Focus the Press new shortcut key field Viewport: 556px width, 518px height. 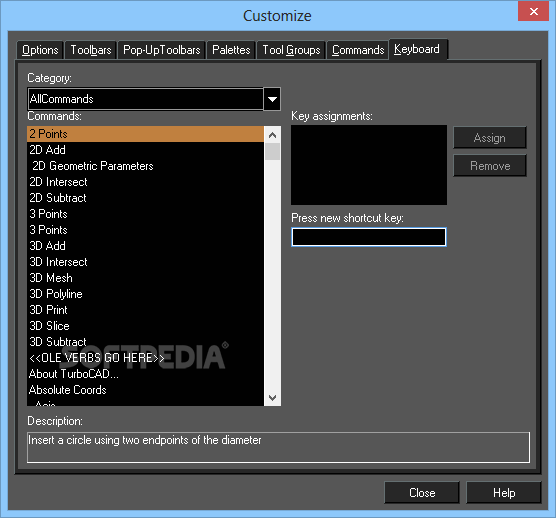tap(369, 237)
